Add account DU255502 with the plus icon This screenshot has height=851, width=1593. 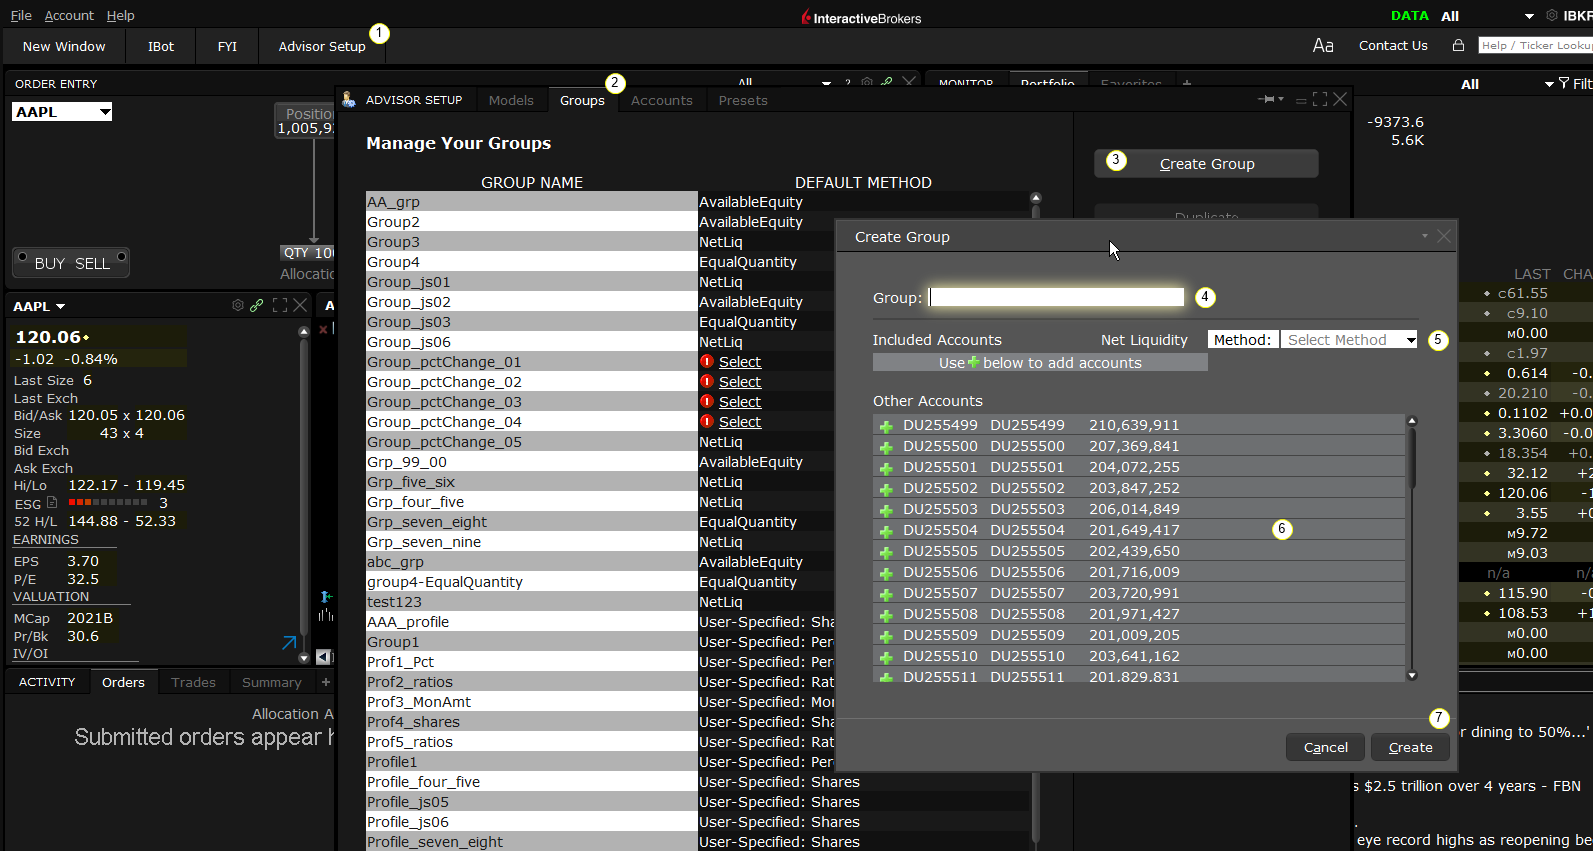[886, 489]
